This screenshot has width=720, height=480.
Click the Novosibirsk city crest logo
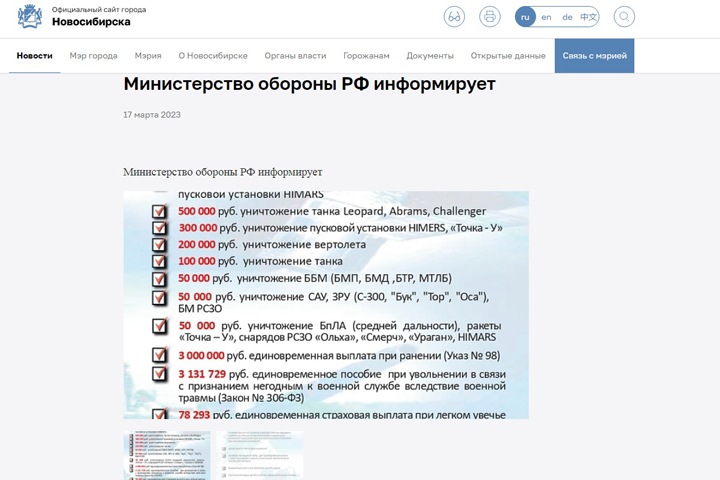pyautogui.click(x=33, y=17)
